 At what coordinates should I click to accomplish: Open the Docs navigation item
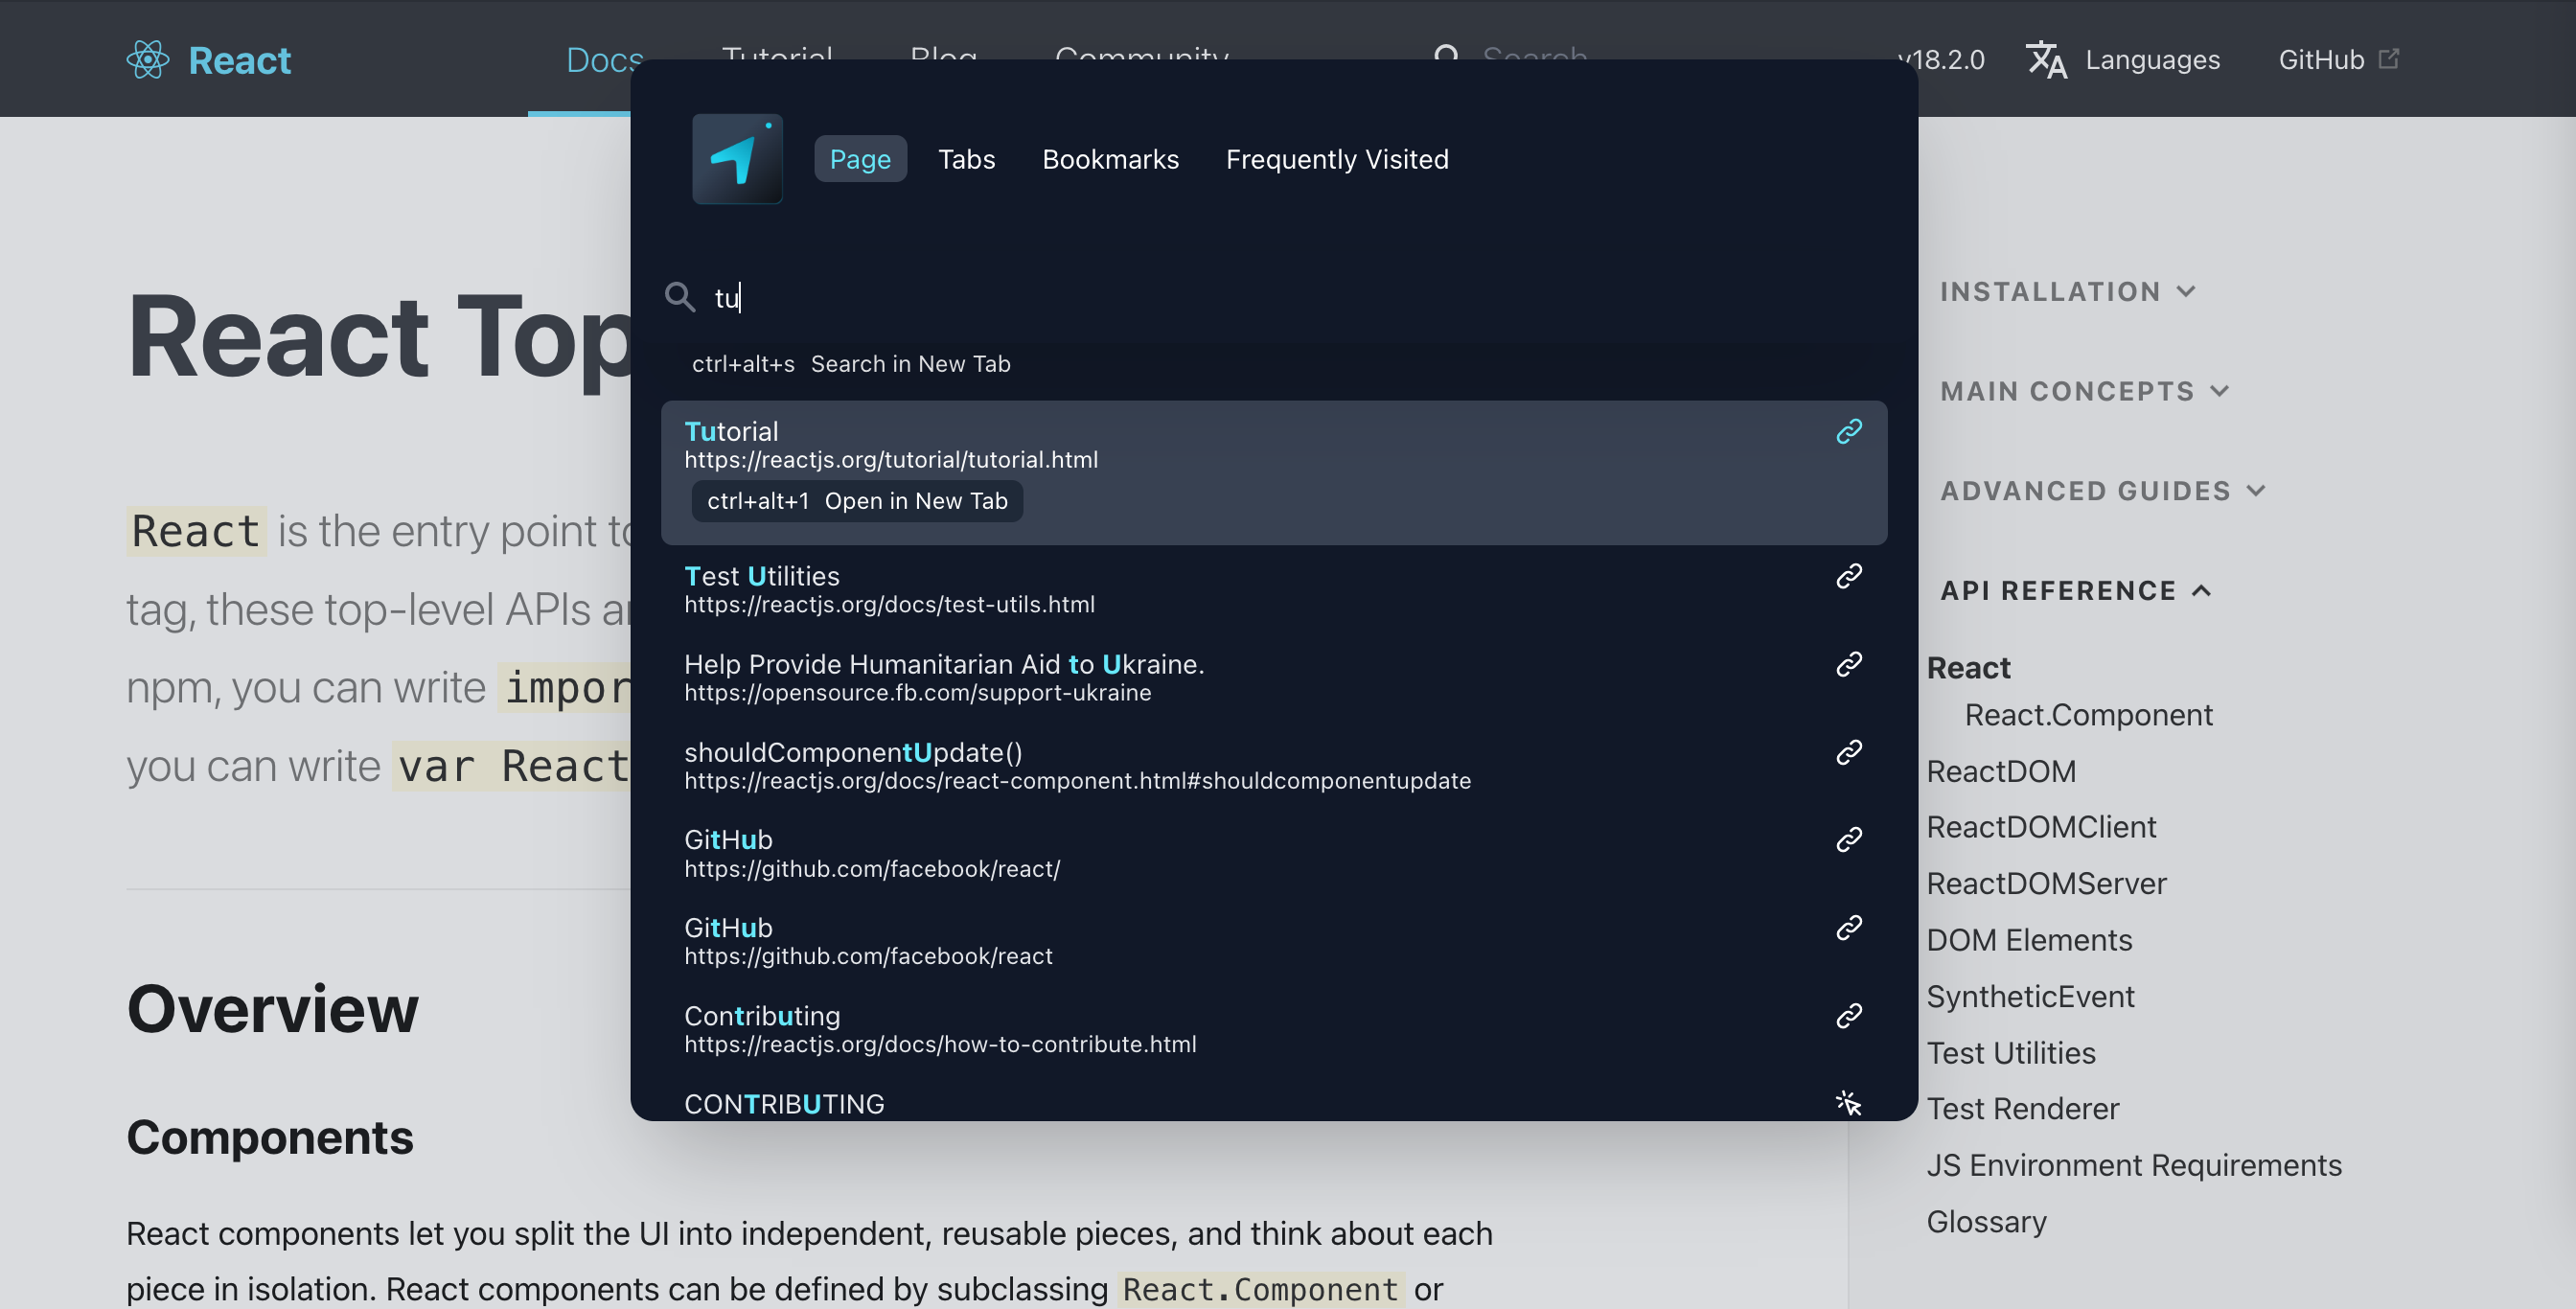[604, 60]
